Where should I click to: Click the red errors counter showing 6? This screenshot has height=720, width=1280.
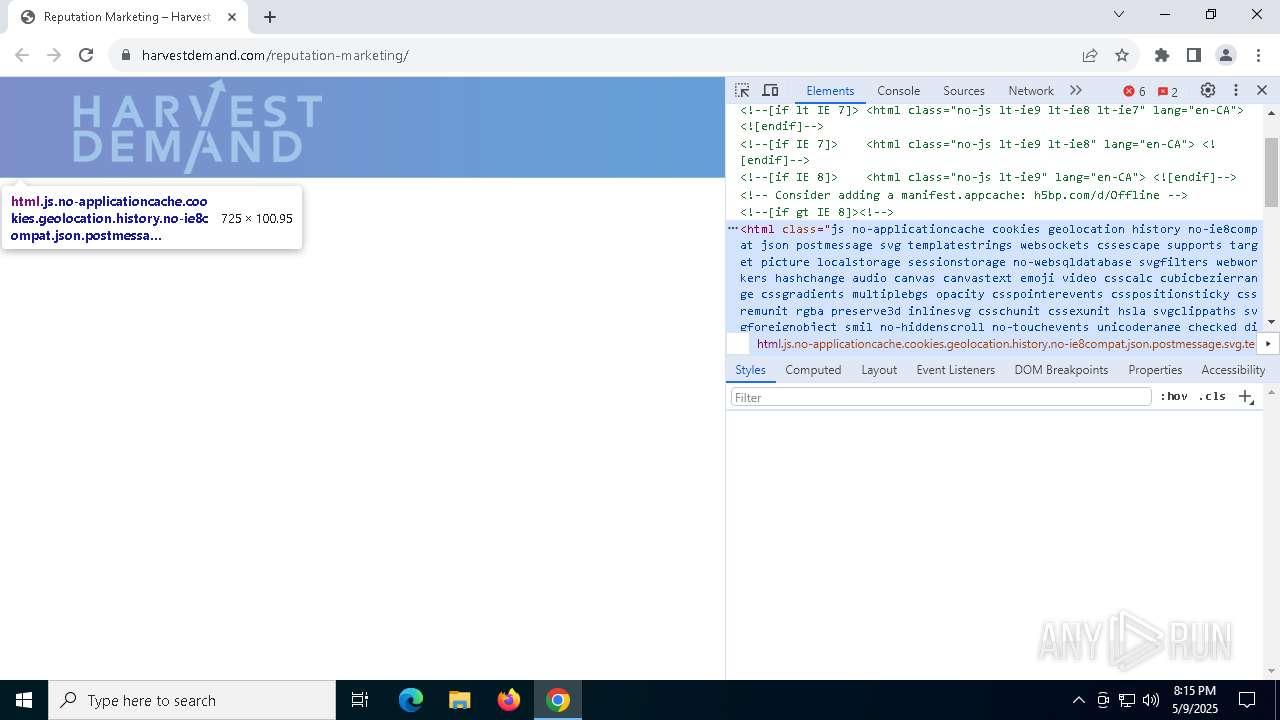(1135, 91)
